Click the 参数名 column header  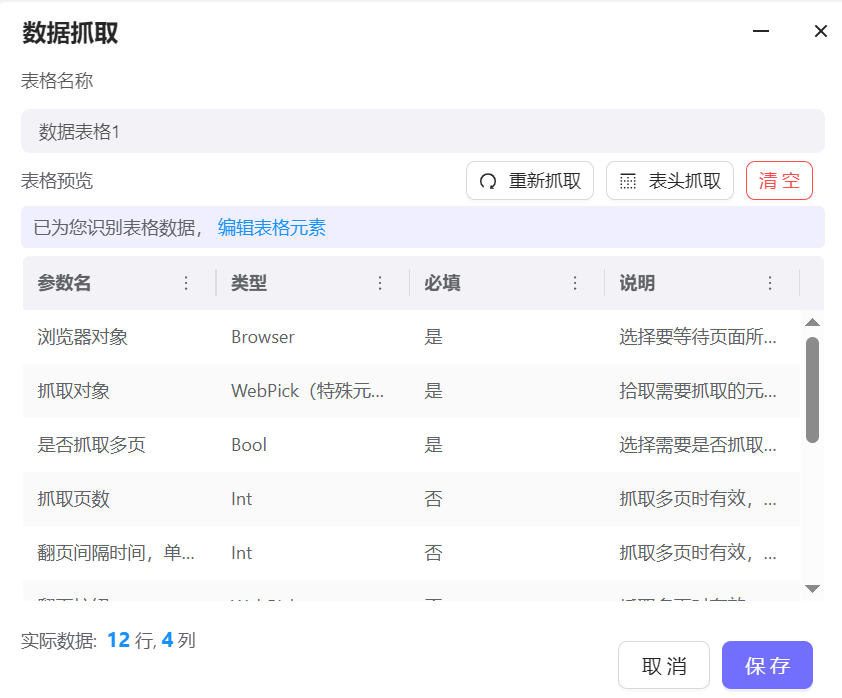65,283
